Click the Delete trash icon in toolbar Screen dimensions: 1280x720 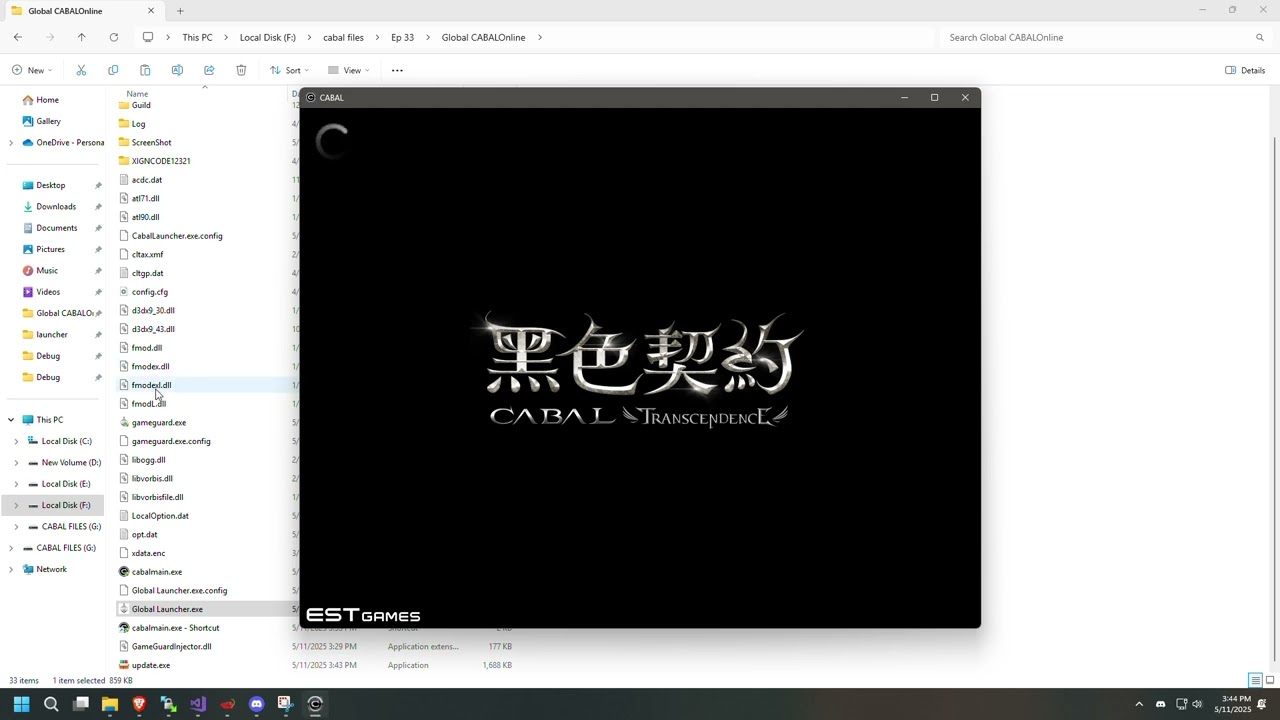tap(241, 70)
